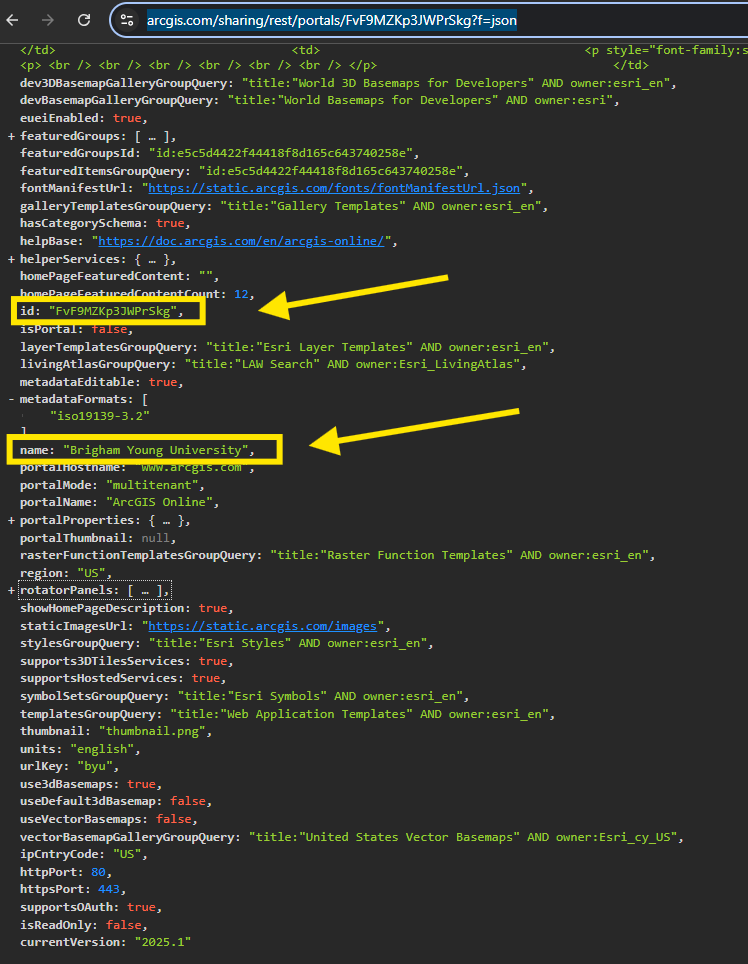Click the useVectorBasemaps key
Screen dimensions: 748x964
pos(81,819)
